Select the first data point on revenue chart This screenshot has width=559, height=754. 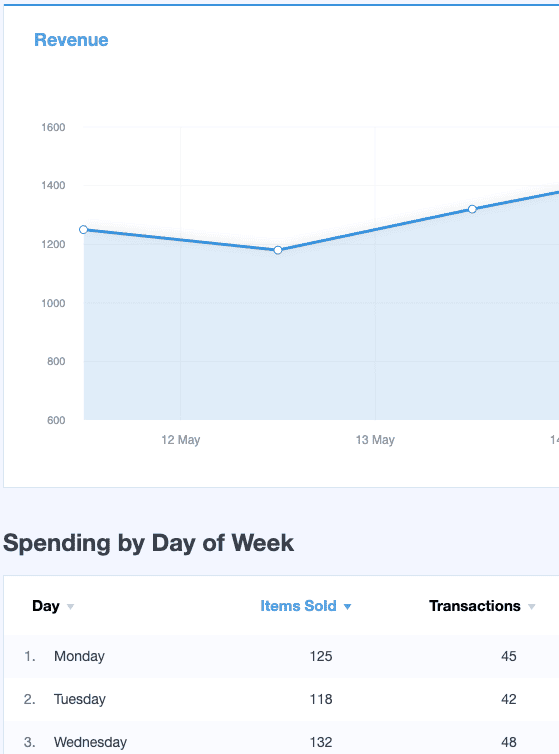click(83, 230)
